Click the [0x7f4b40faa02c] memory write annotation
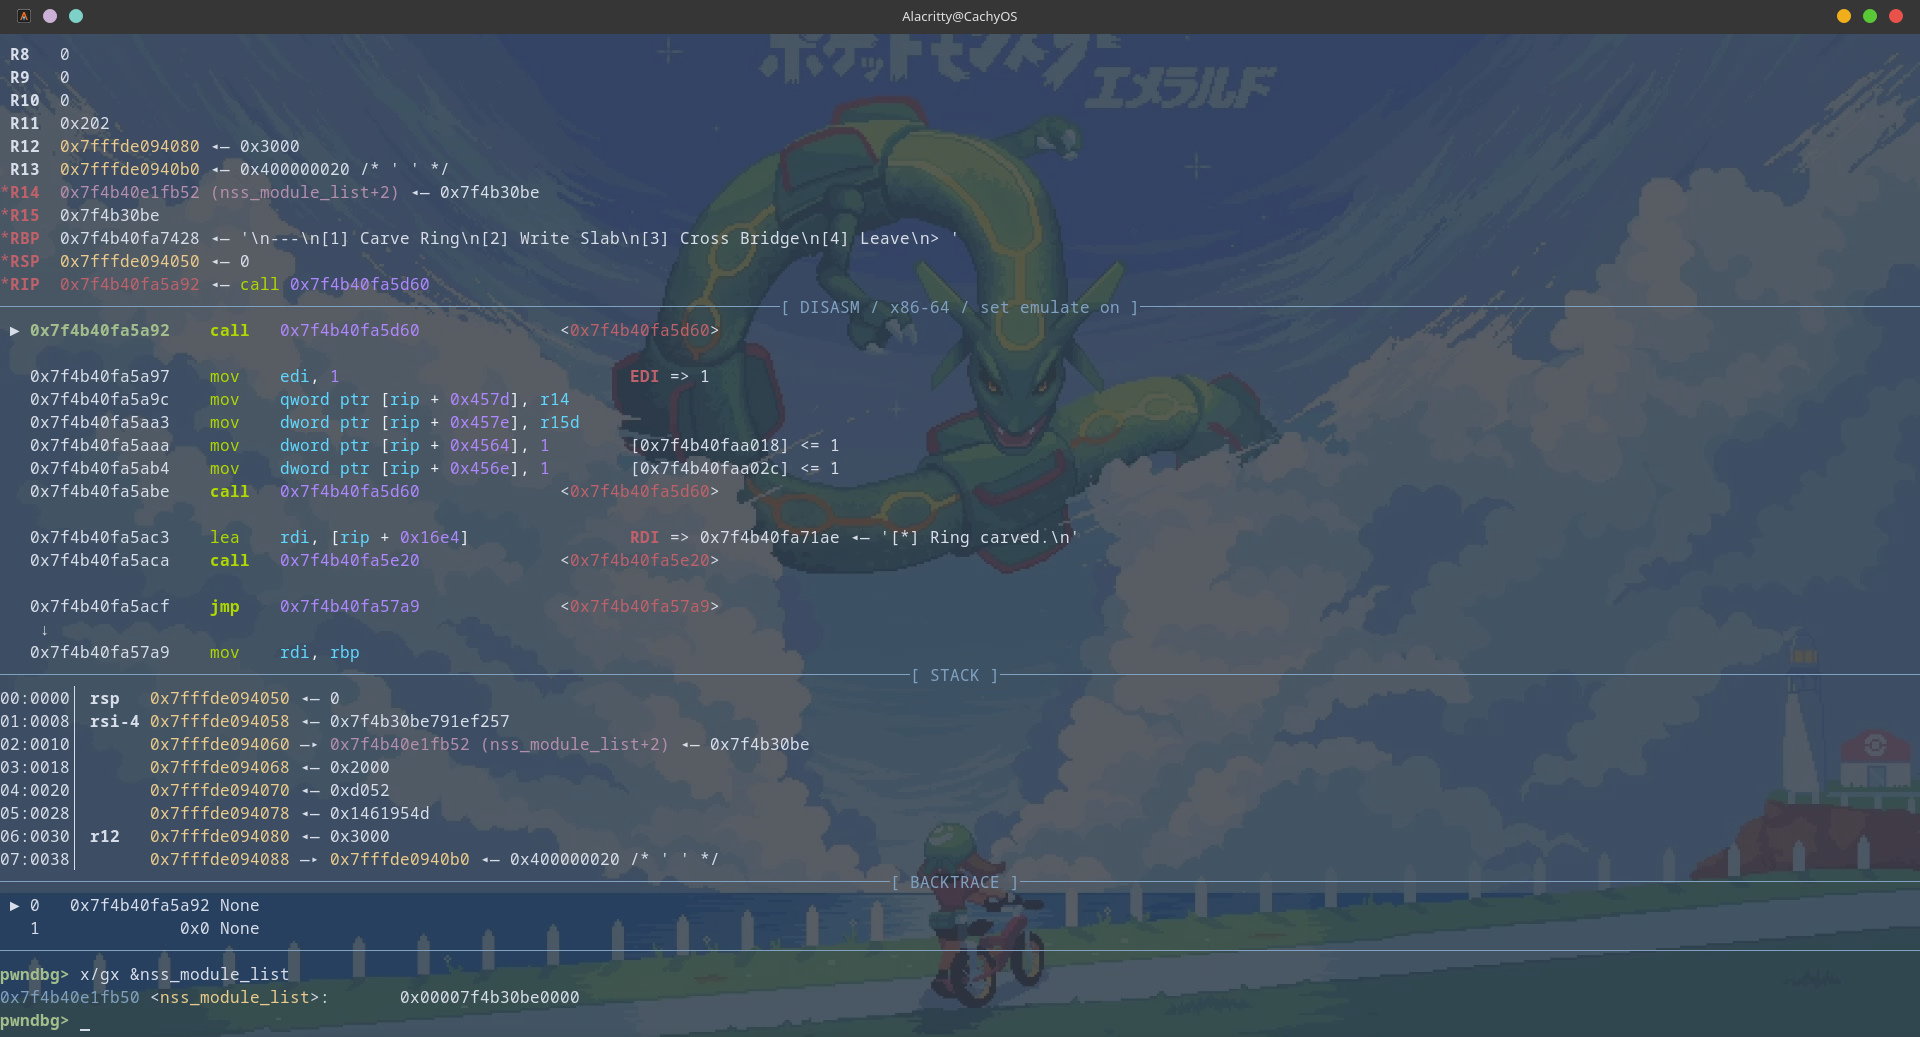The width and height of the screenshot is (1920, 1037). (735, 468)
